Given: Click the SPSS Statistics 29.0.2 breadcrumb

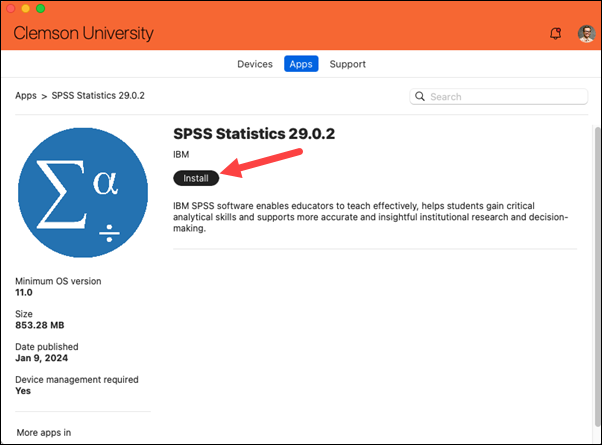Looking at the screenshot, I should coord(98,96).
